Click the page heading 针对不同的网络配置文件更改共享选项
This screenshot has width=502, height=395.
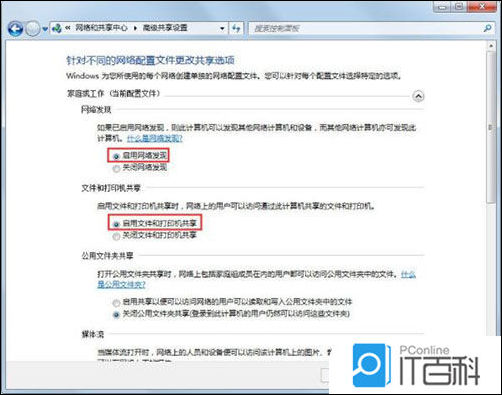click(150, 60)
